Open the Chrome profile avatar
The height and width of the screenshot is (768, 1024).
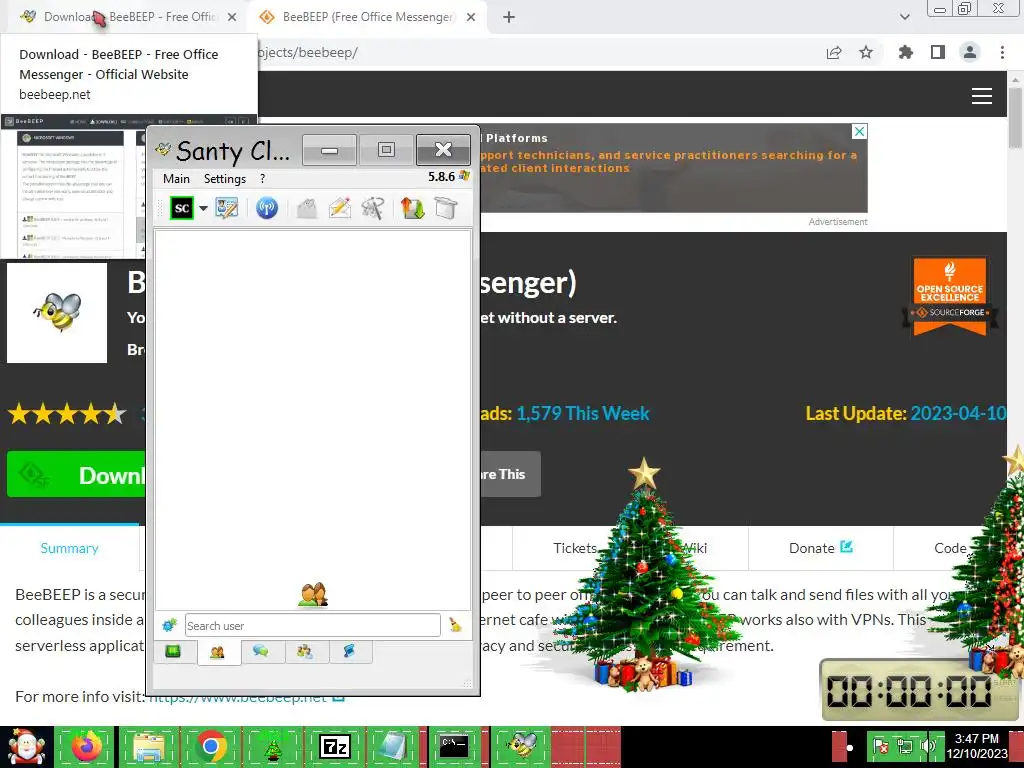coord(970,52)
